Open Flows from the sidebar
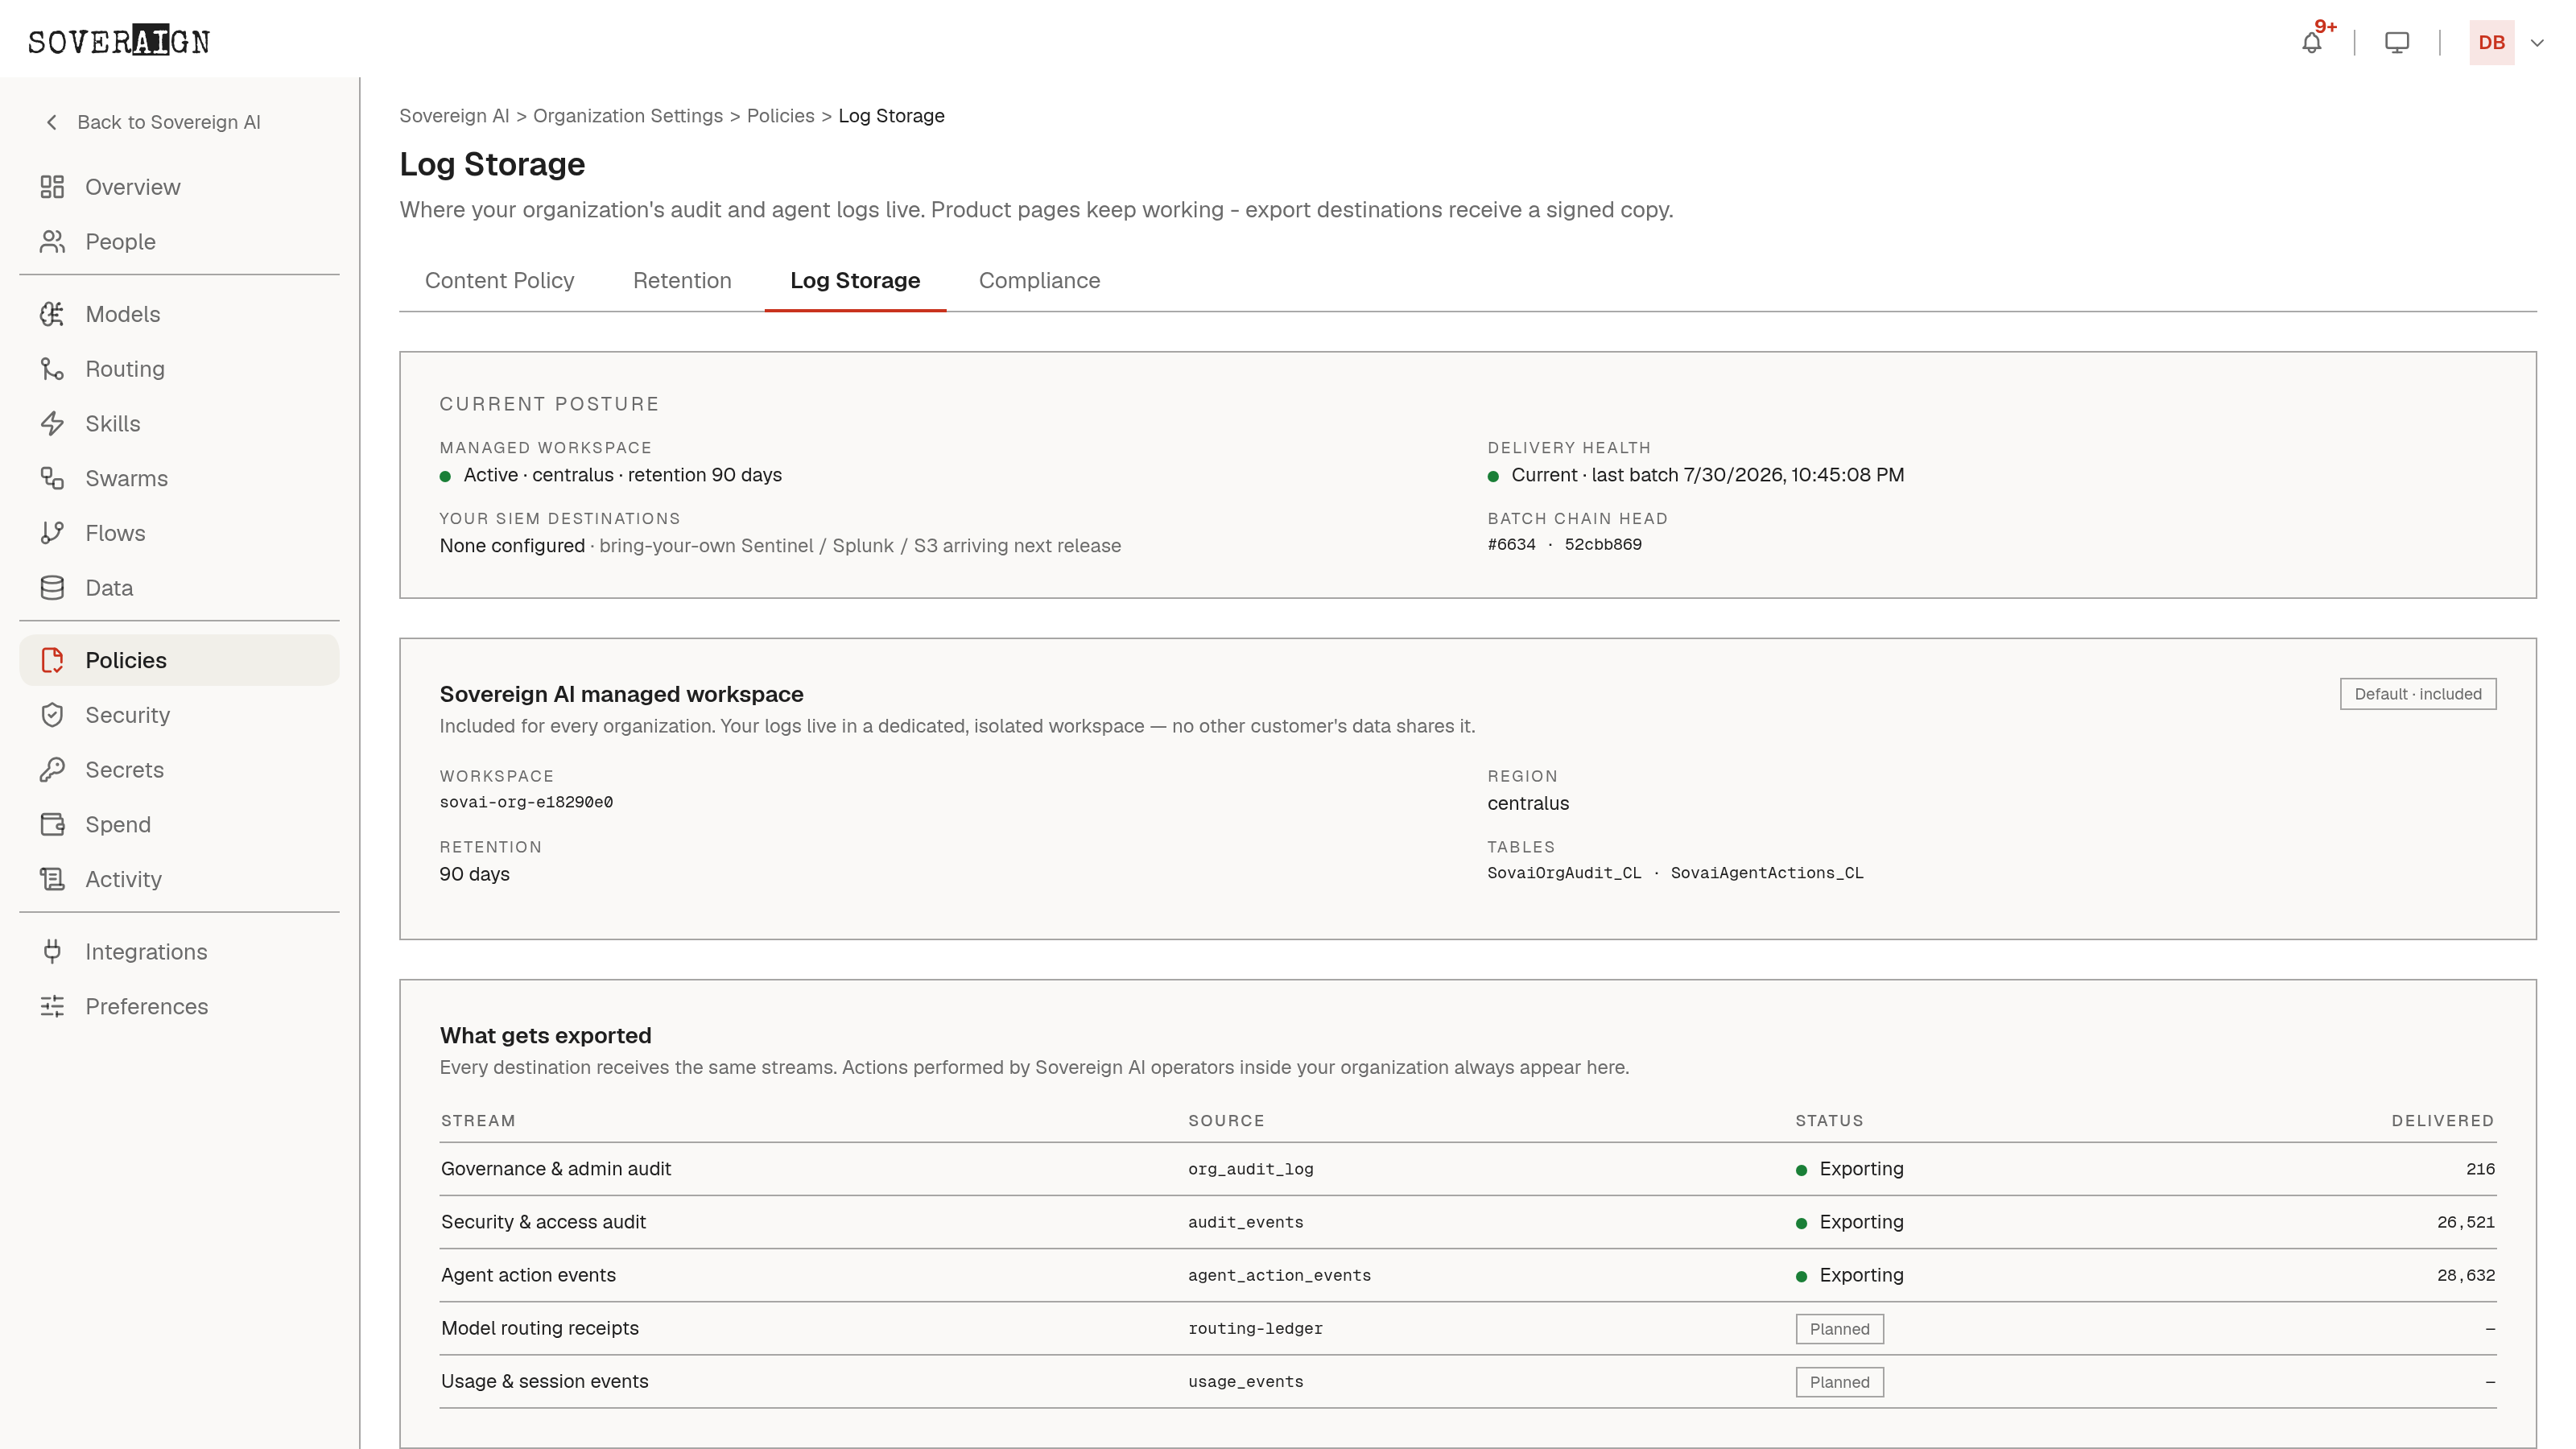Image resolution: width=2576 pixels, height=1449 pixels. [x=179, y=533]
